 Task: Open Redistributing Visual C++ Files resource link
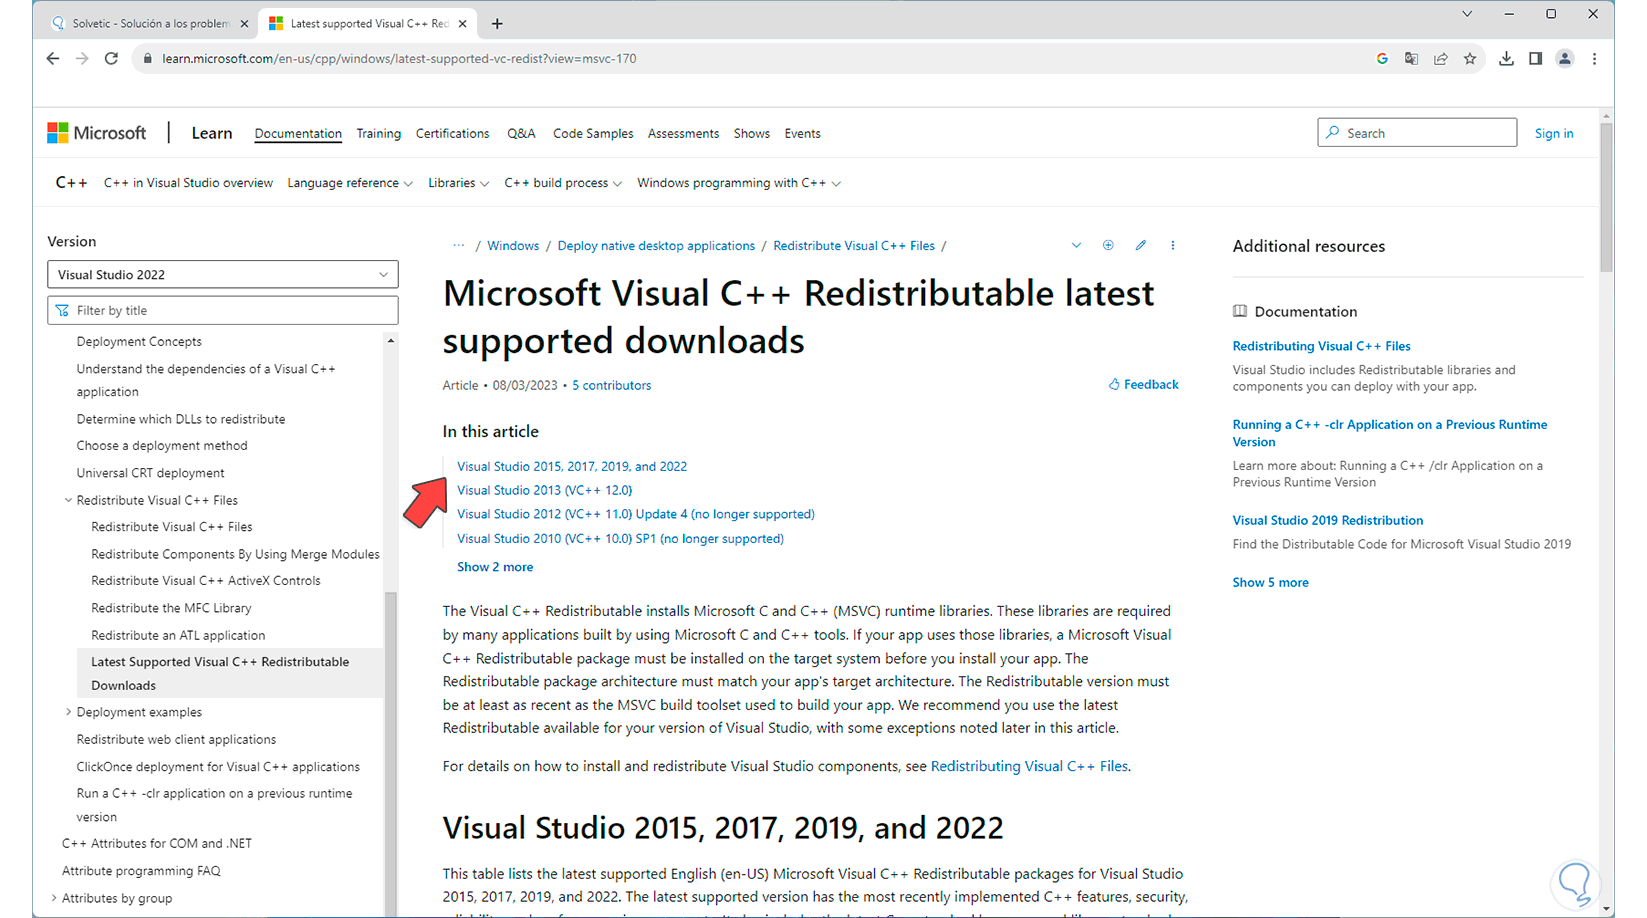[1321, 346]
